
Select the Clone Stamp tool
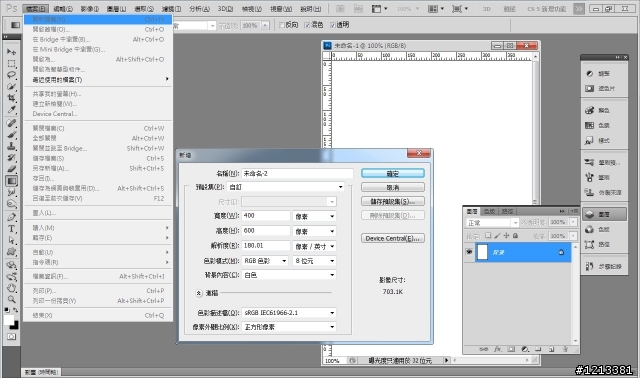tap(11, 146)
